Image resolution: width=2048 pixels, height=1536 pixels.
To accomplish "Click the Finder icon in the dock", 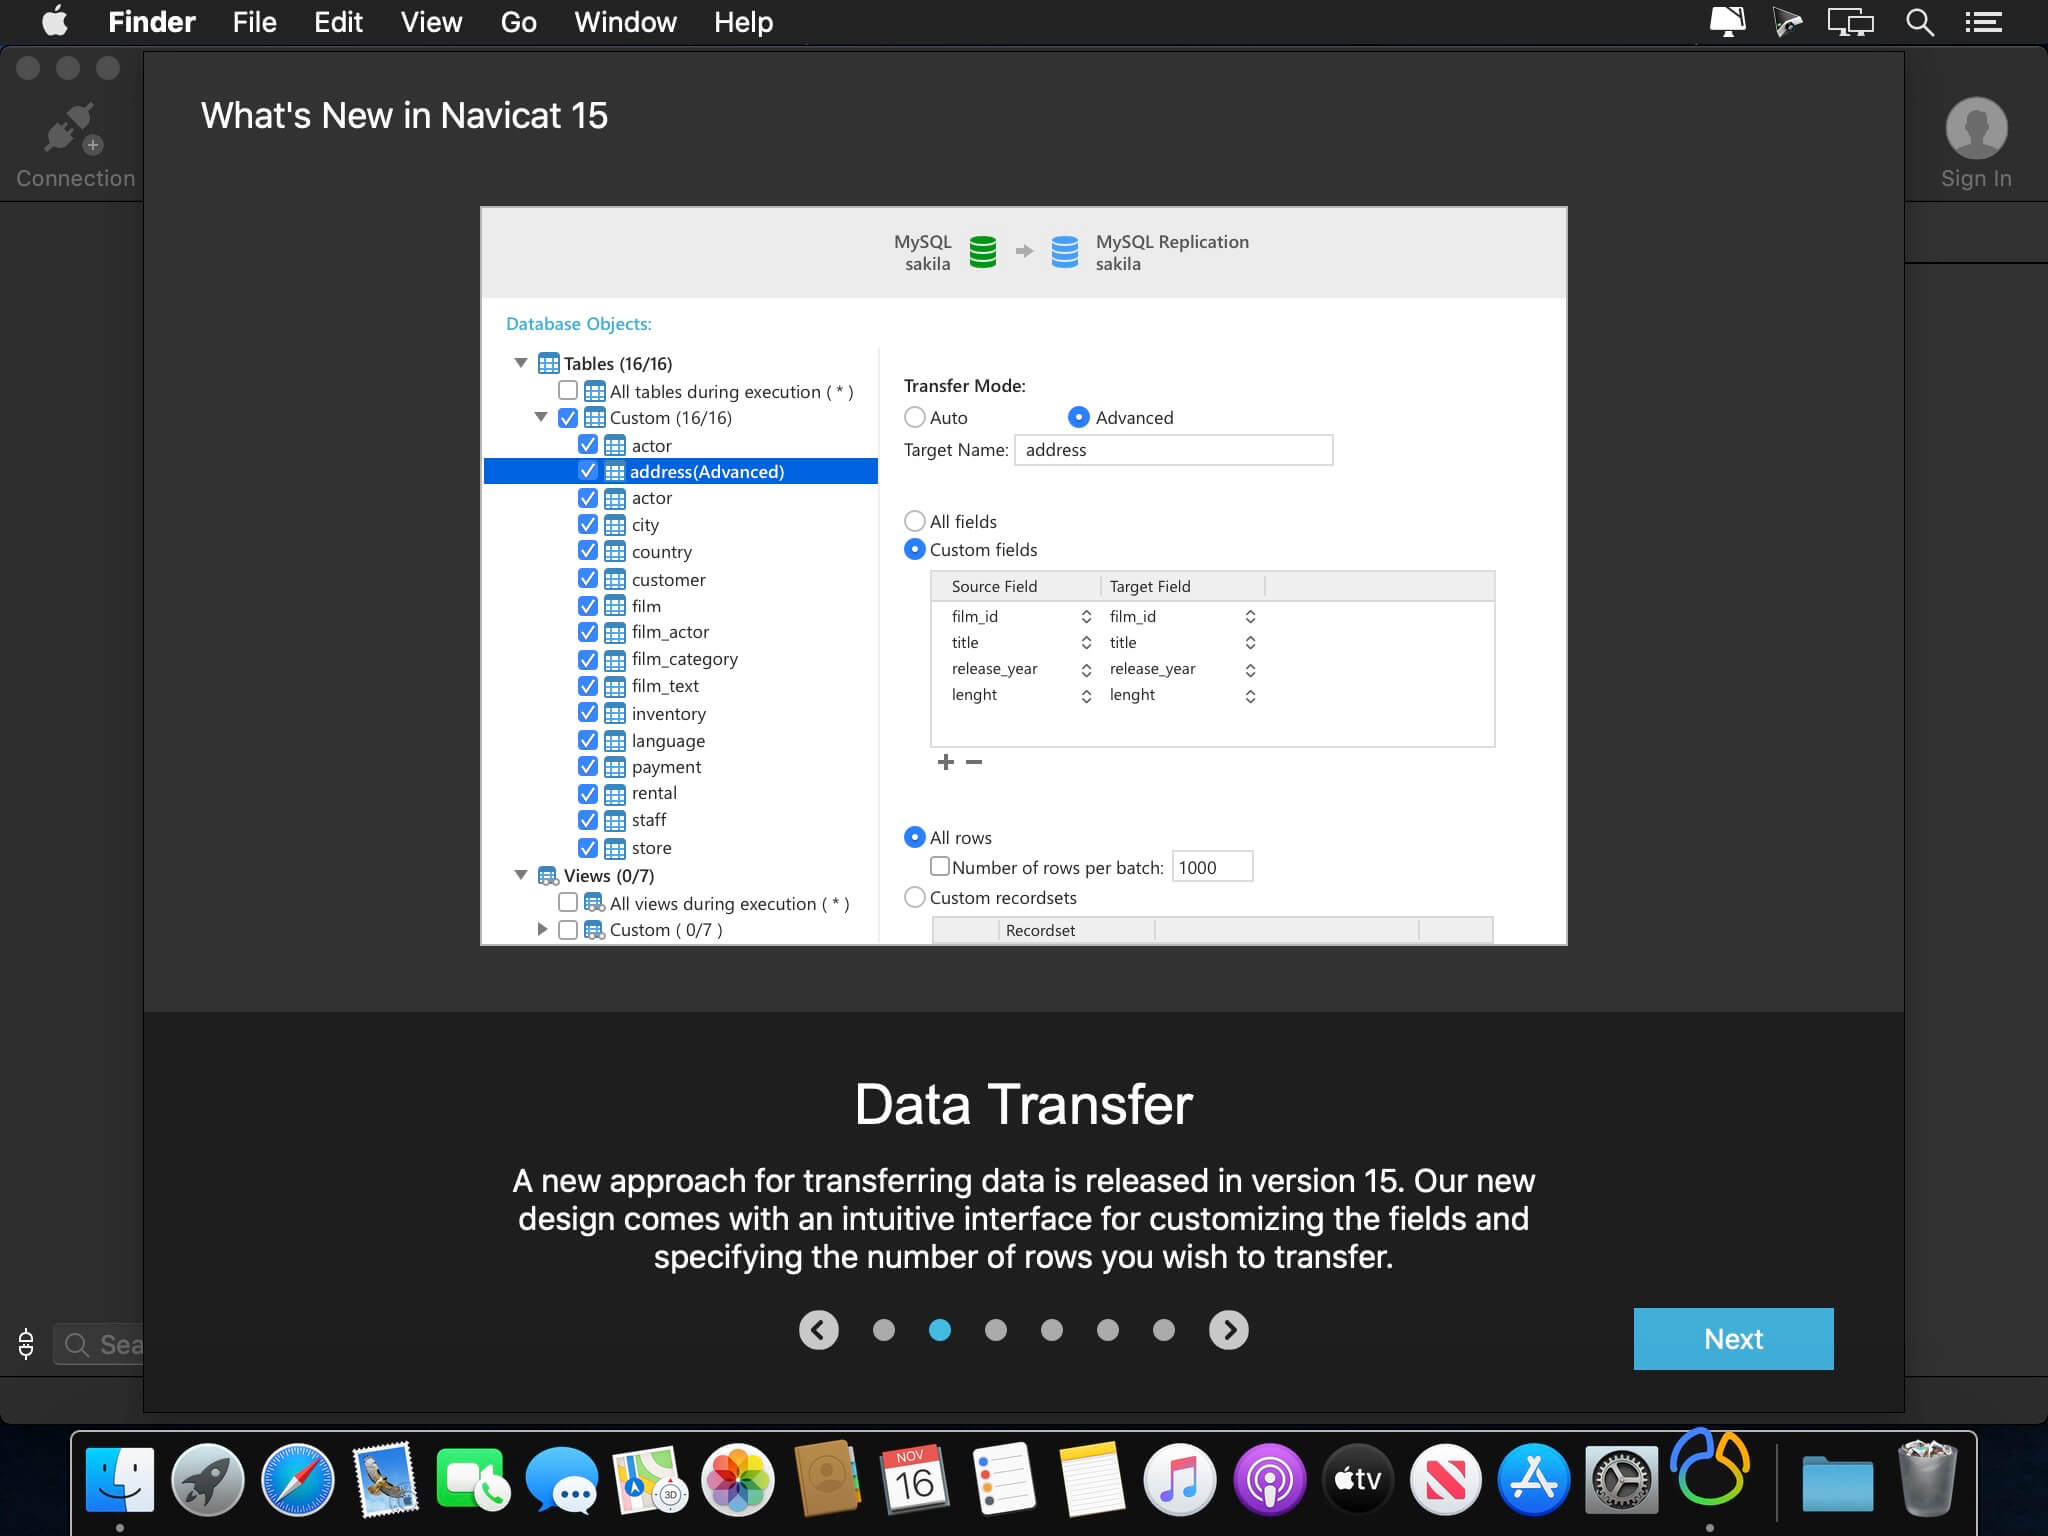I will click(x=121, y=1476).
